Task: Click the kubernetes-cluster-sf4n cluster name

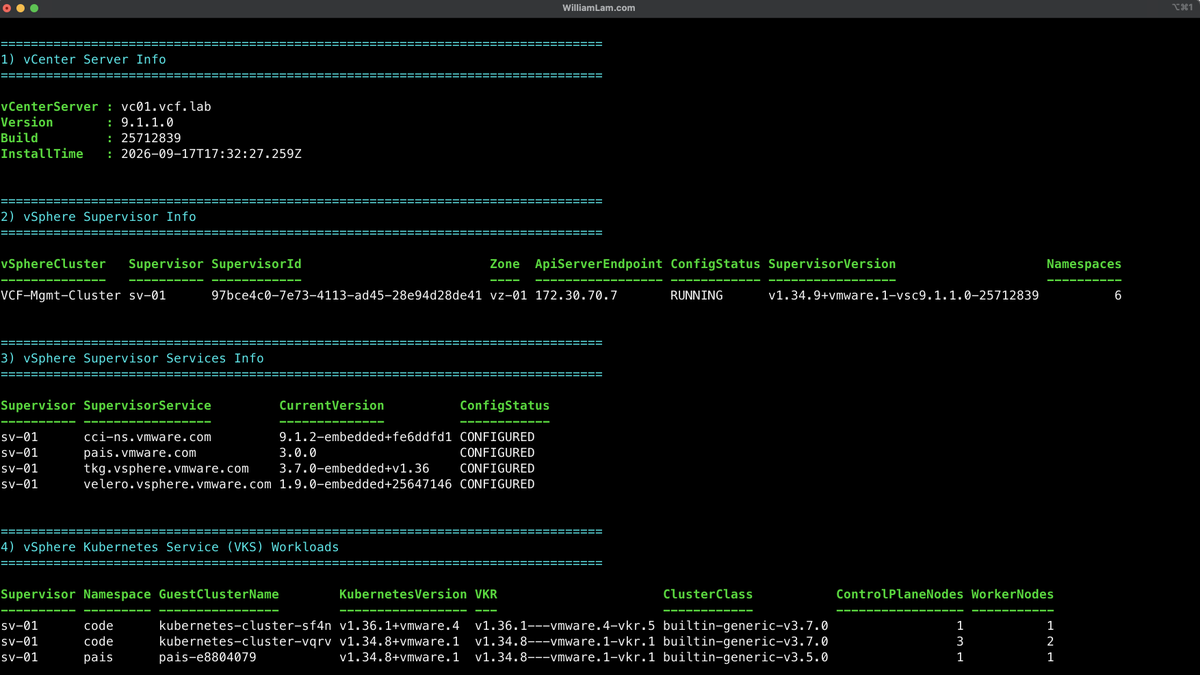Action: click(245, 626)
